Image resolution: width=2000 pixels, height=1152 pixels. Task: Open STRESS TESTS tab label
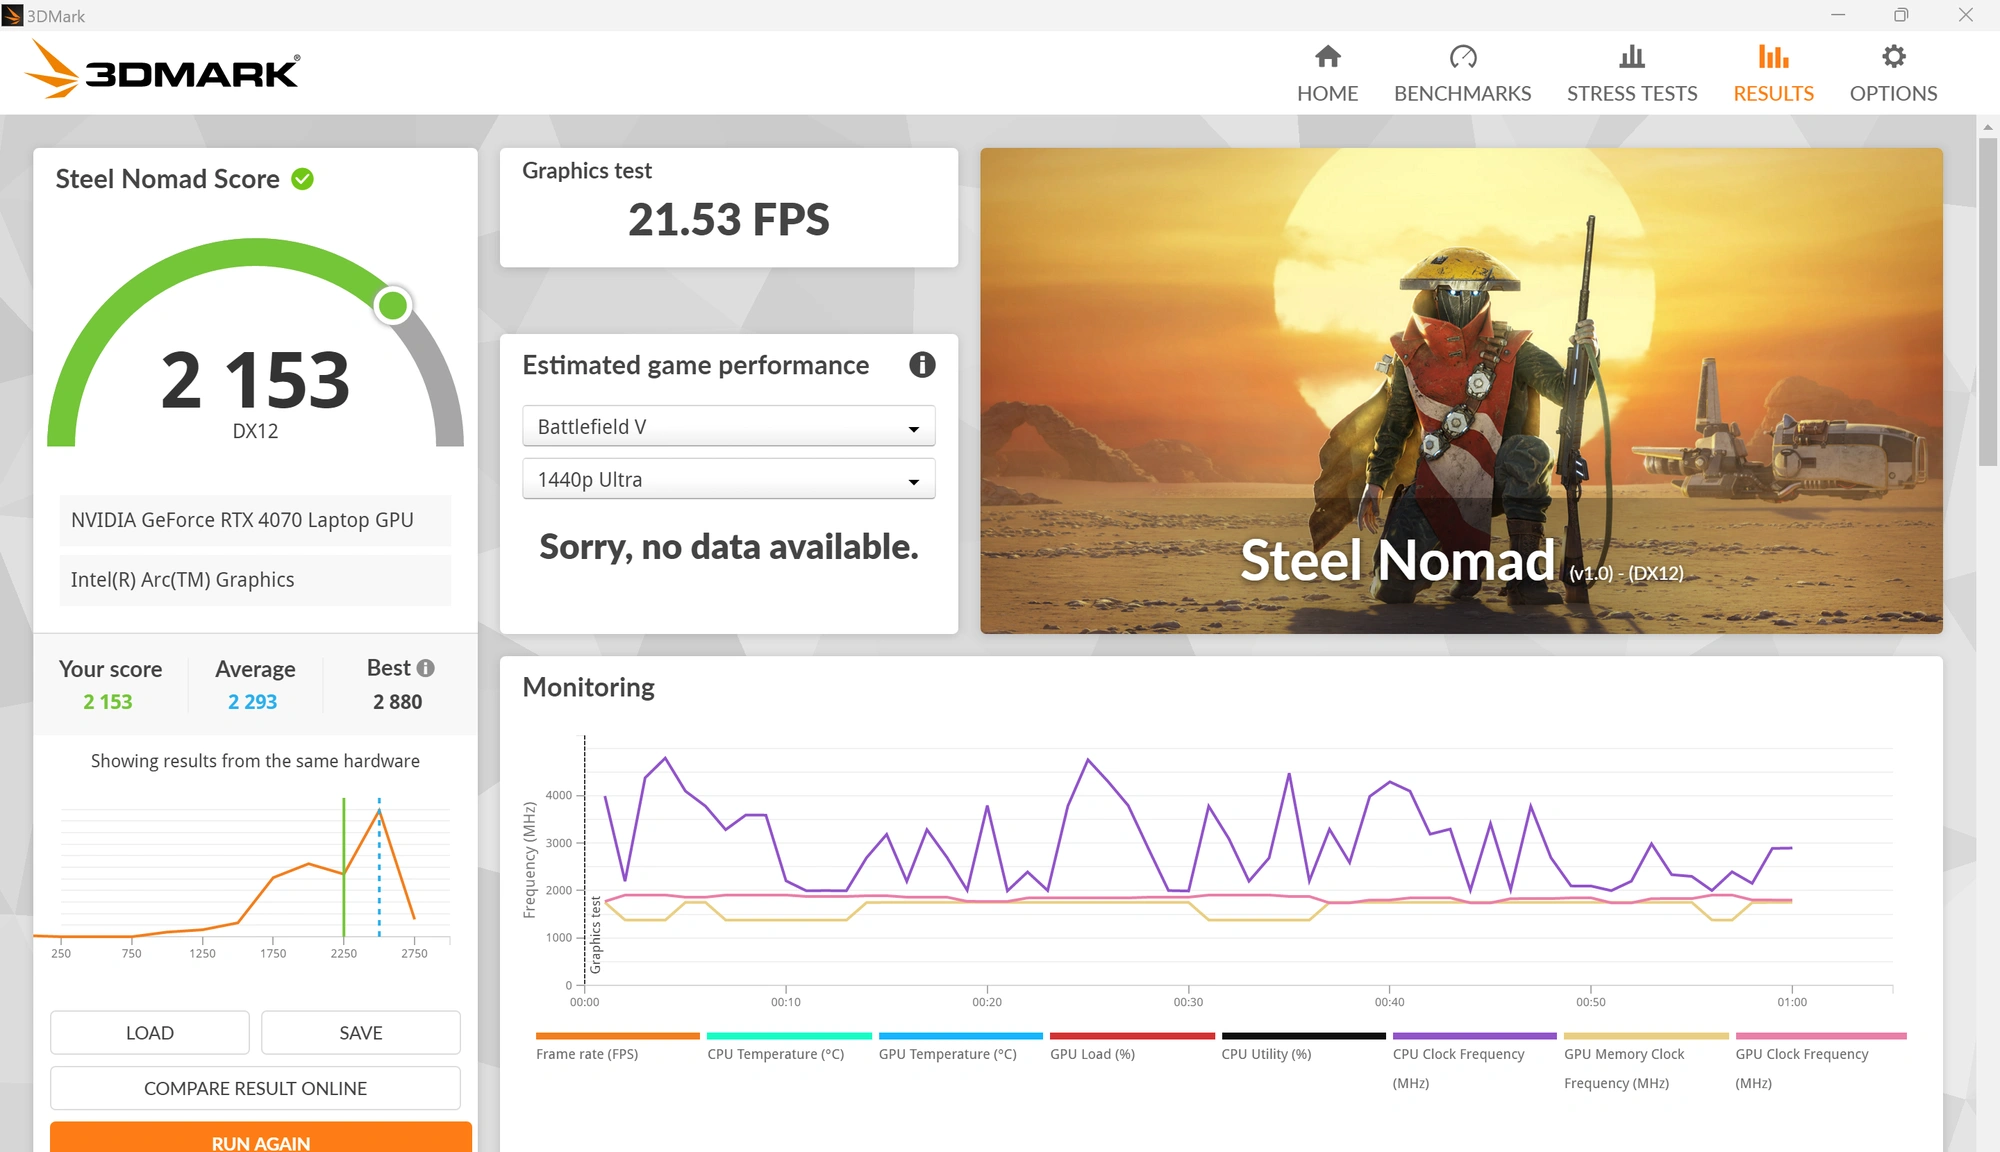[1632, 93]
